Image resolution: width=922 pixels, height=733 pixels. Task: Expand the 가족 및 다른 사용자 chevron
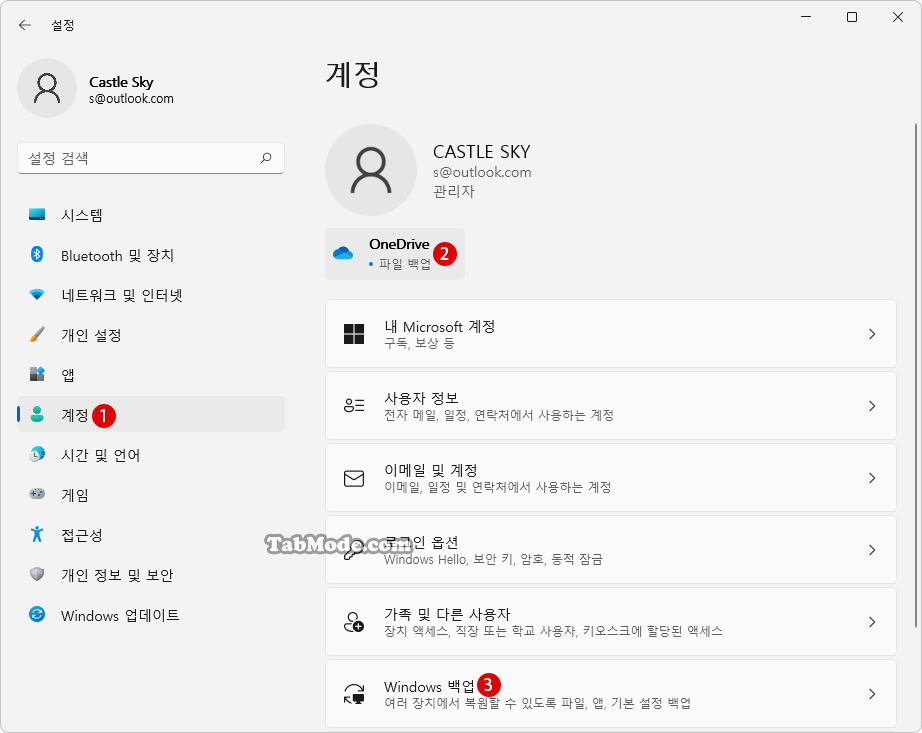pos(872,622)
